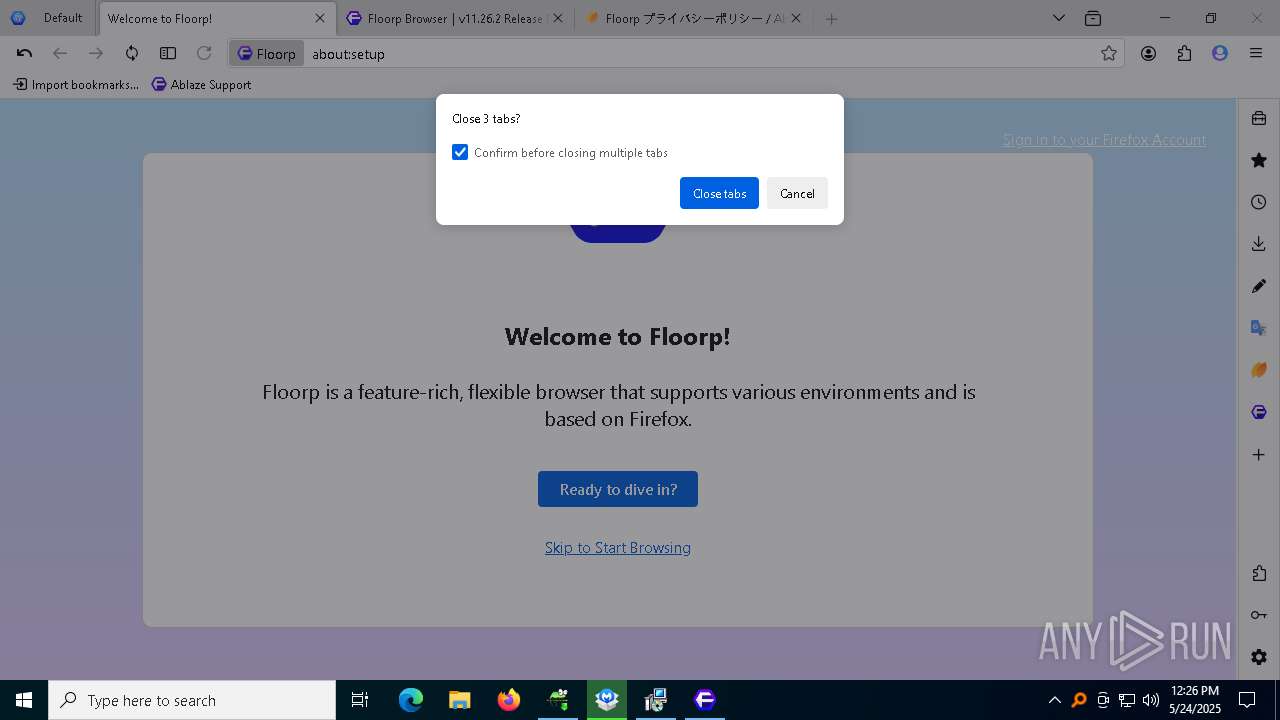Open the Passwords key icon in sidebar
The height and width of the screenshot is (720, 1280).
tap(1259, 615)
